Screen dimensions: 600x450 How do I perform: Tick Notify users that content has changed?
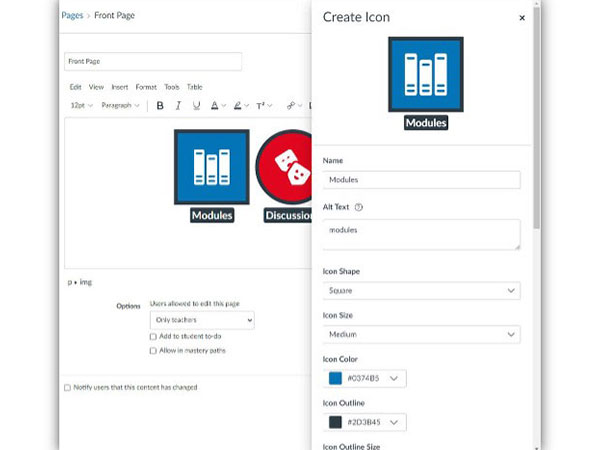(x=67, y=387)
